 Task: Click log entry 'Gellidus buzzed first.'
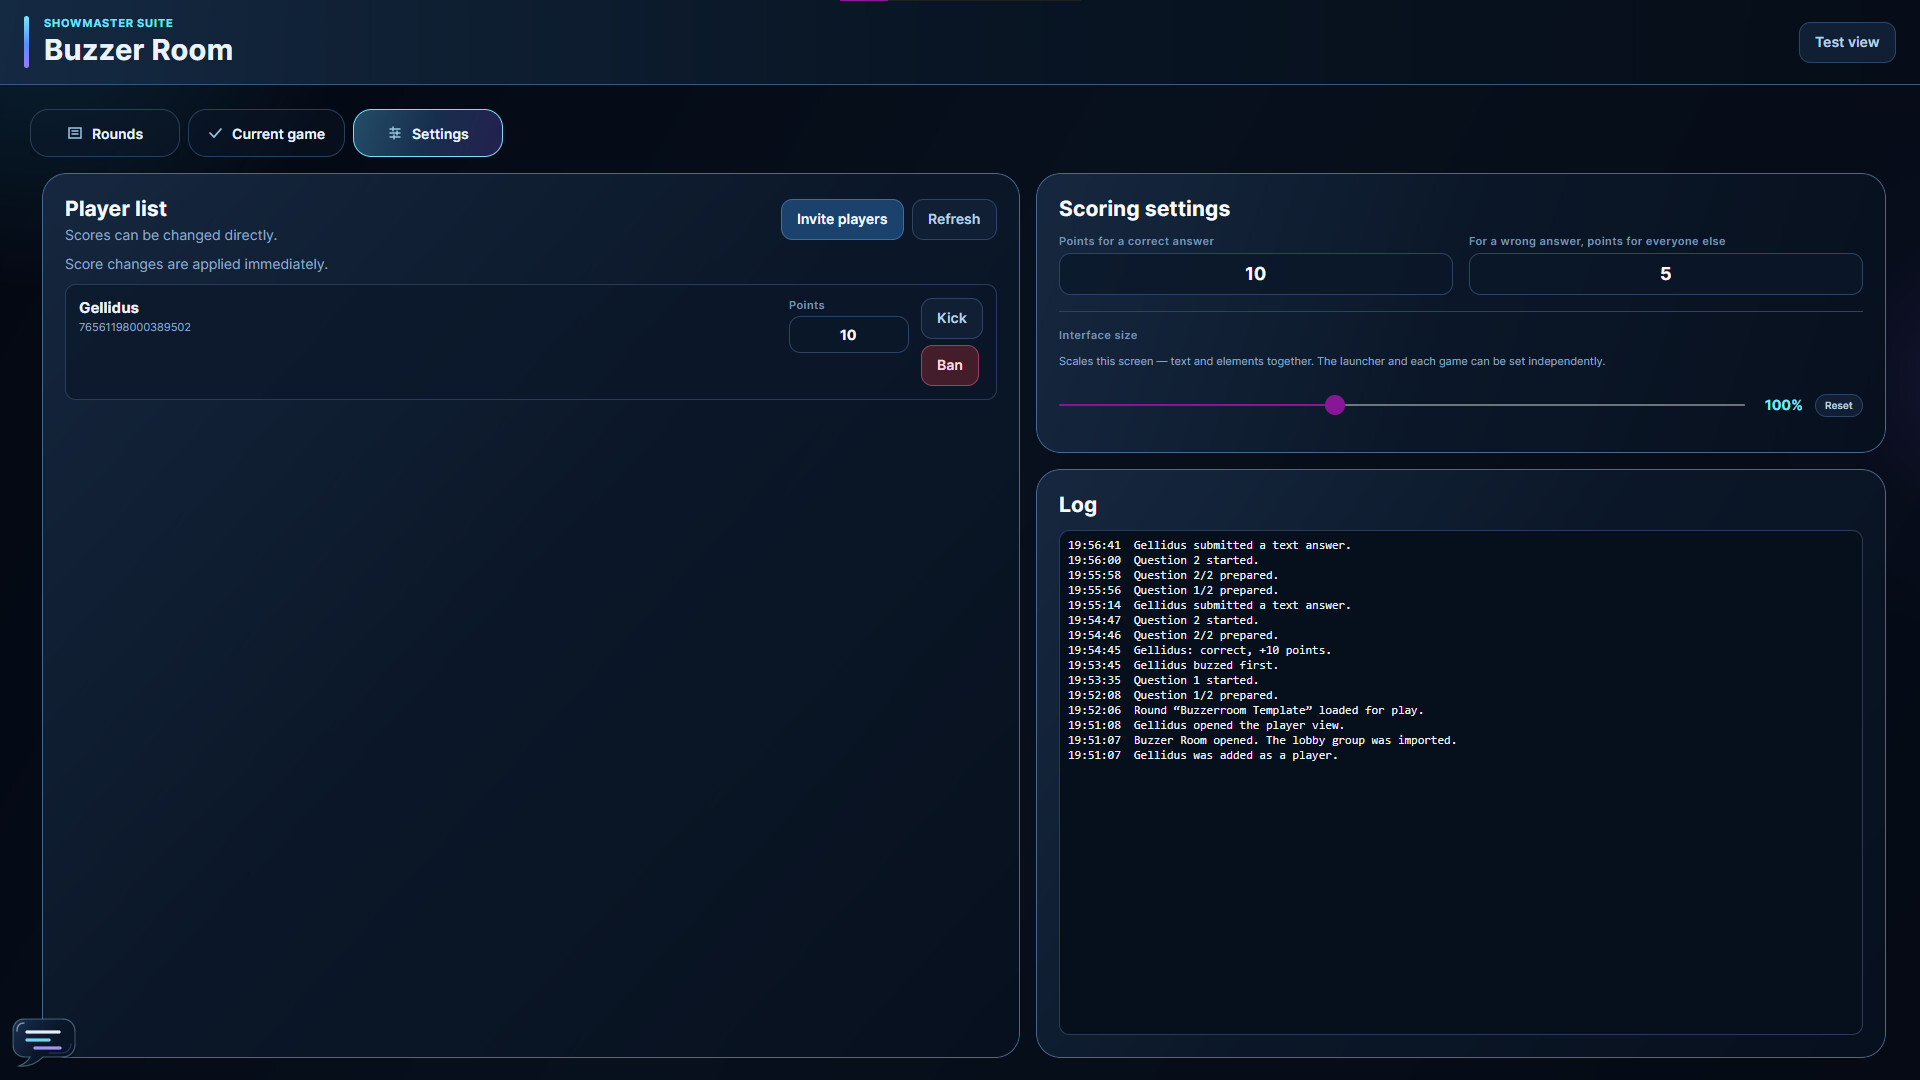[x=1173, y=665]
